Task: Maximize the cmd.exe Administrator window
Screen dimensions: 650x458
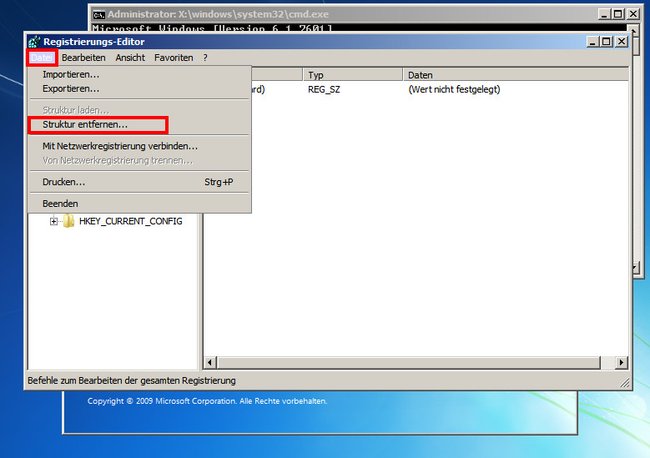Action: pyautogui.click(x=618, y=14)
